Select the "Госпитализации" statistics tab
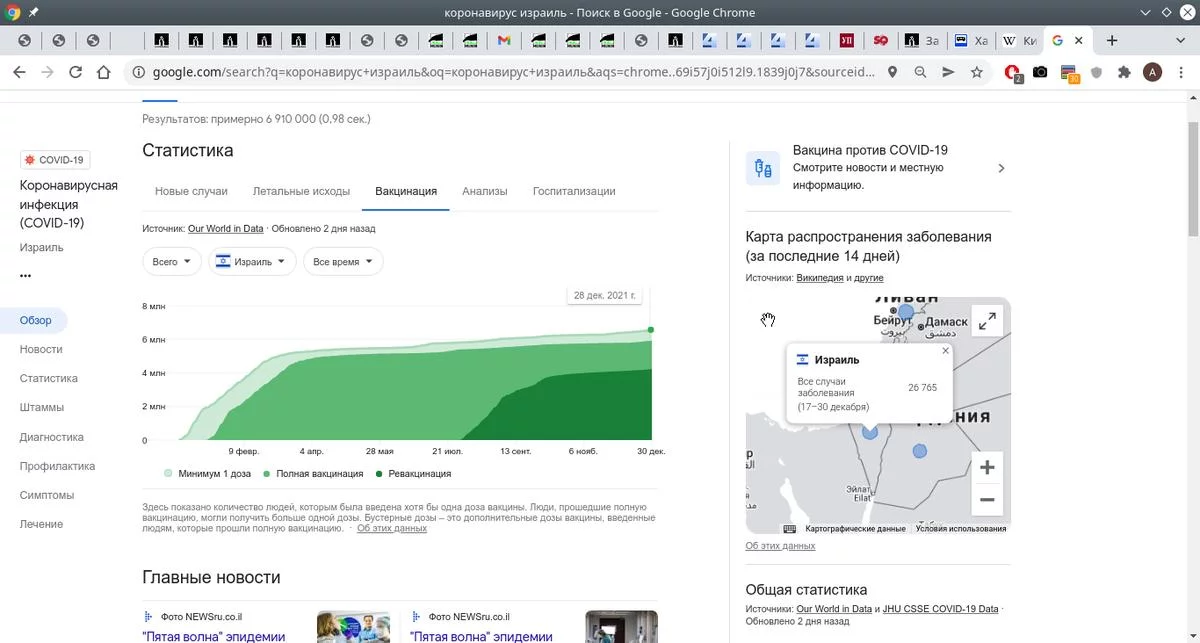The width and height of the screenshot is (1200, 643). tap(574, 191)
